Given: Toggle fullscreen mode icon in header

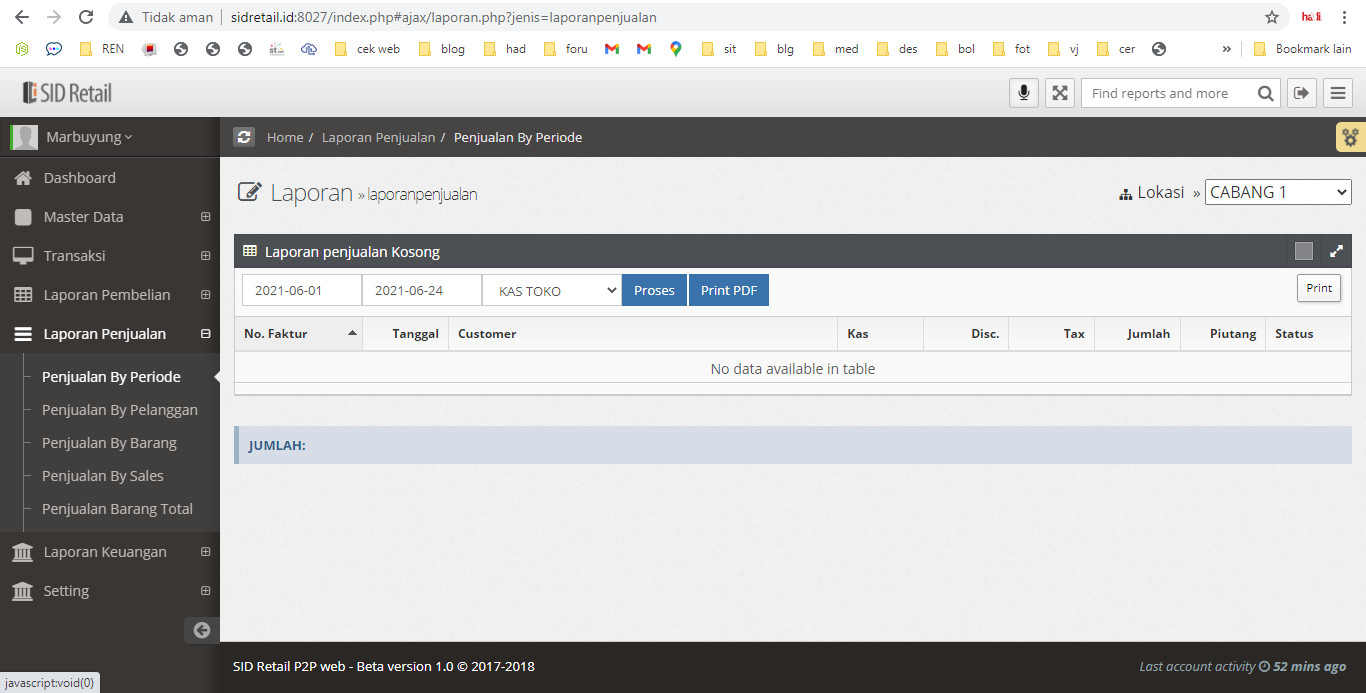Looking at the screenshot, I should [1059, 93].
